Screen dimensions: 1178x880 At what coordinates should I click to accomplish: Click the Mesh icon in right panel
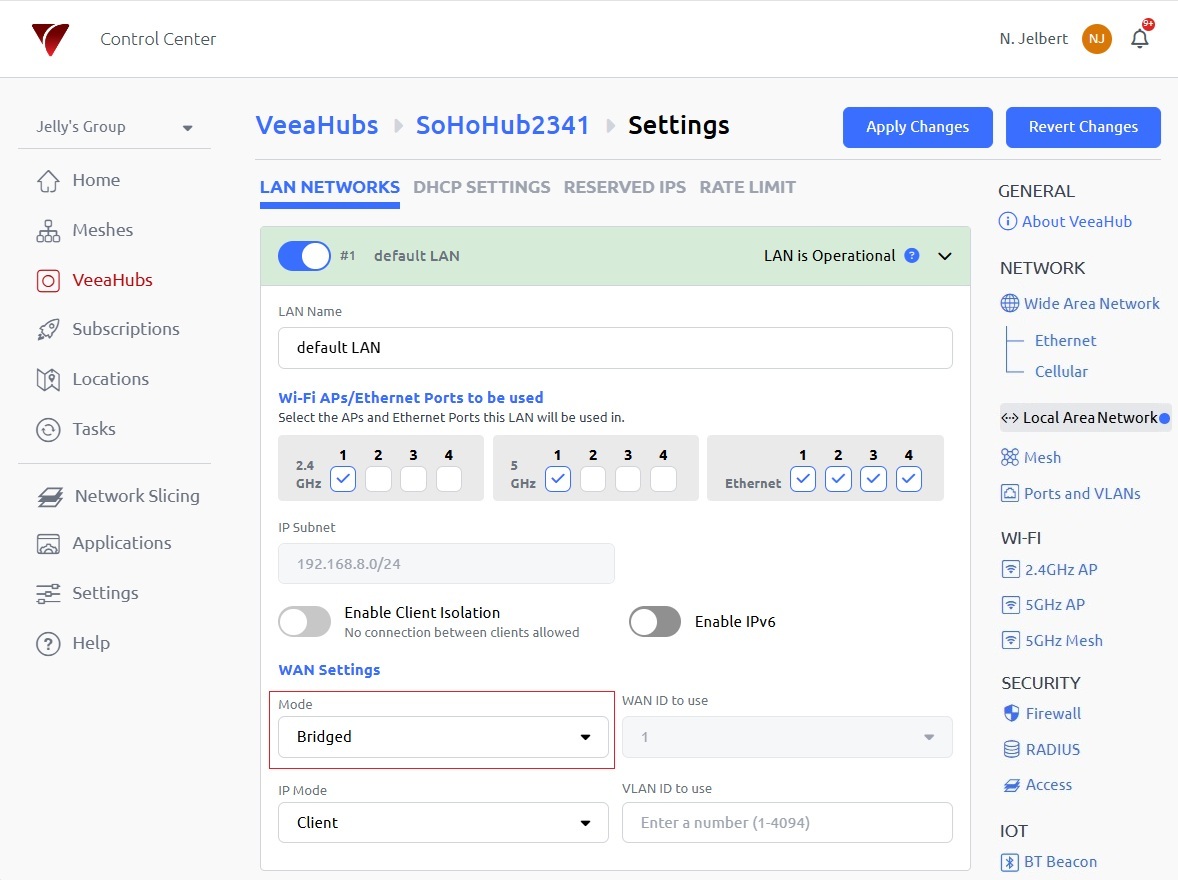click(1010, 457)
